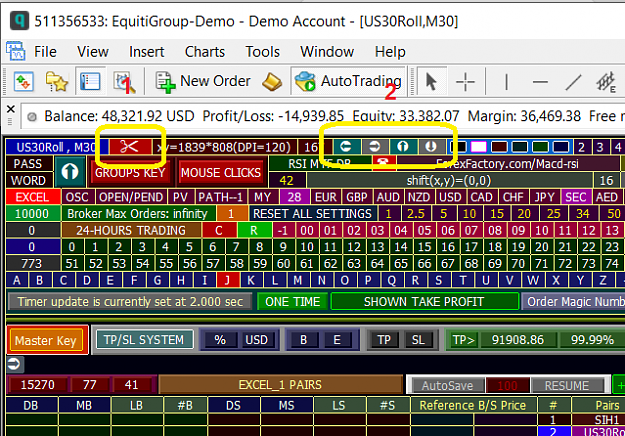Toggle the AutoTrading button

(x=348, y=81)
